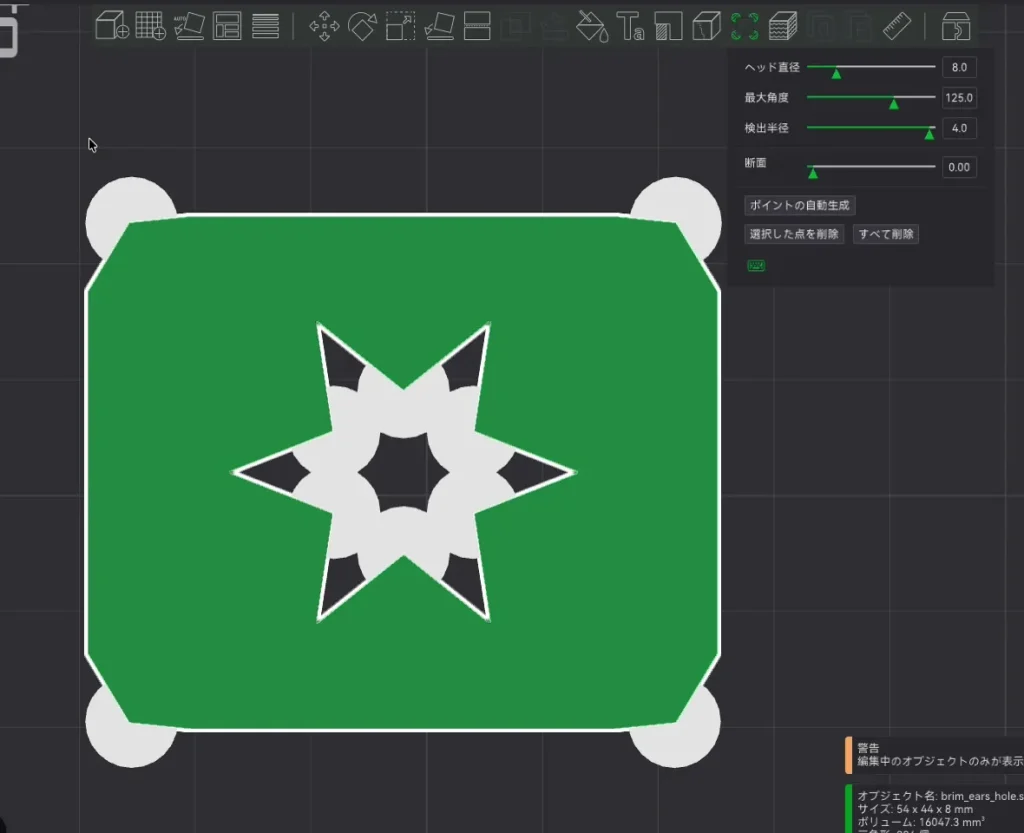
Task: Click the 断面 slider handle
Action: tap(813, 173)
